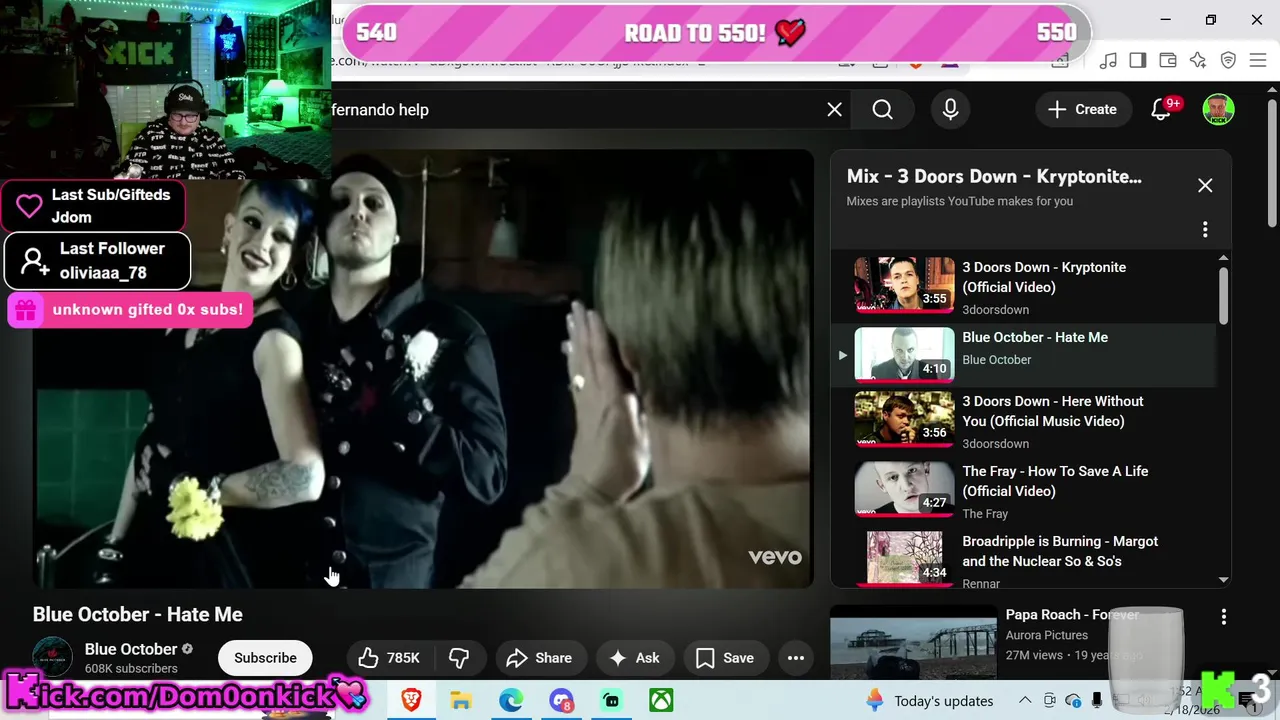
Task: Open the Brave VPN shield icon
Action: coord(1229,61)
